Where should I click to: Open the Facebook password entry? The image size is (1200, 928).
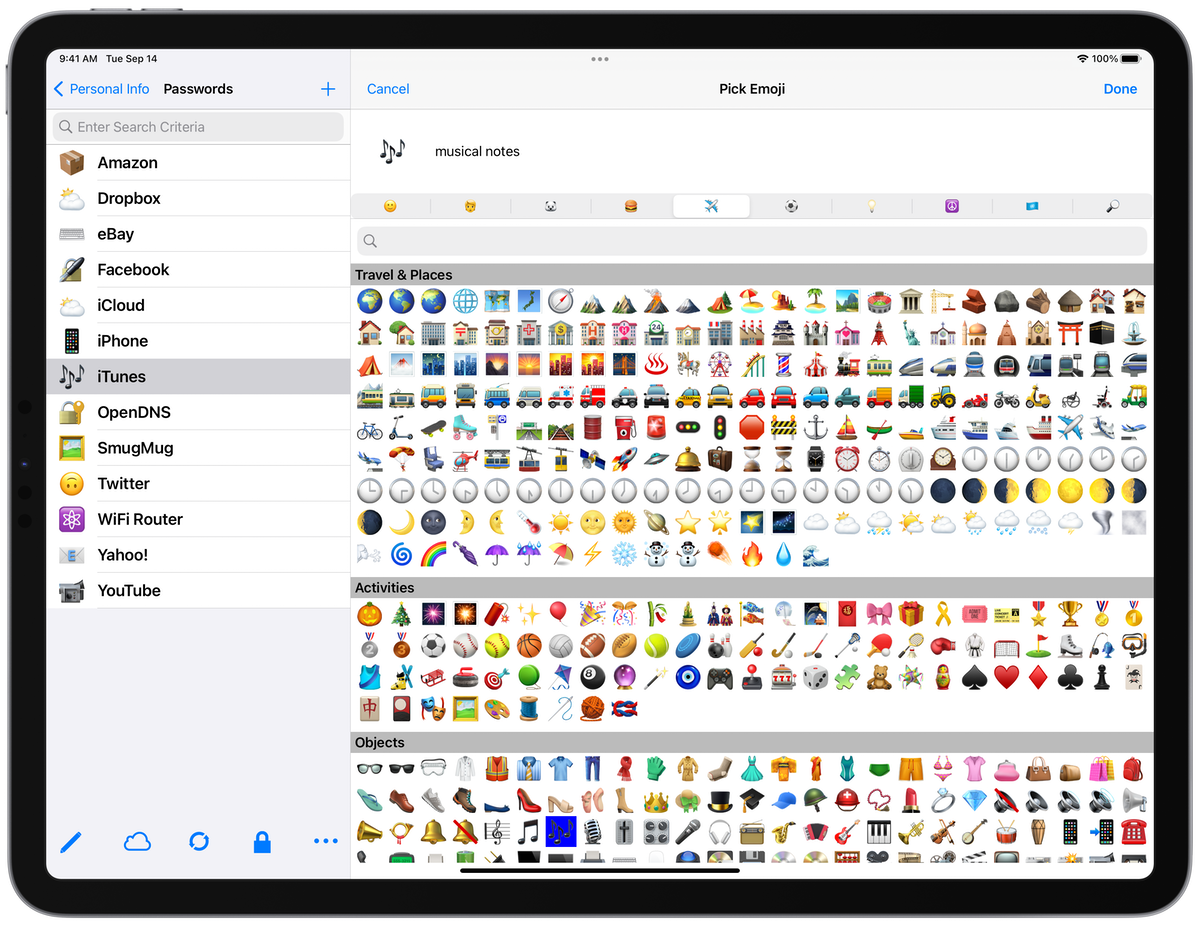tap(198, 270)
